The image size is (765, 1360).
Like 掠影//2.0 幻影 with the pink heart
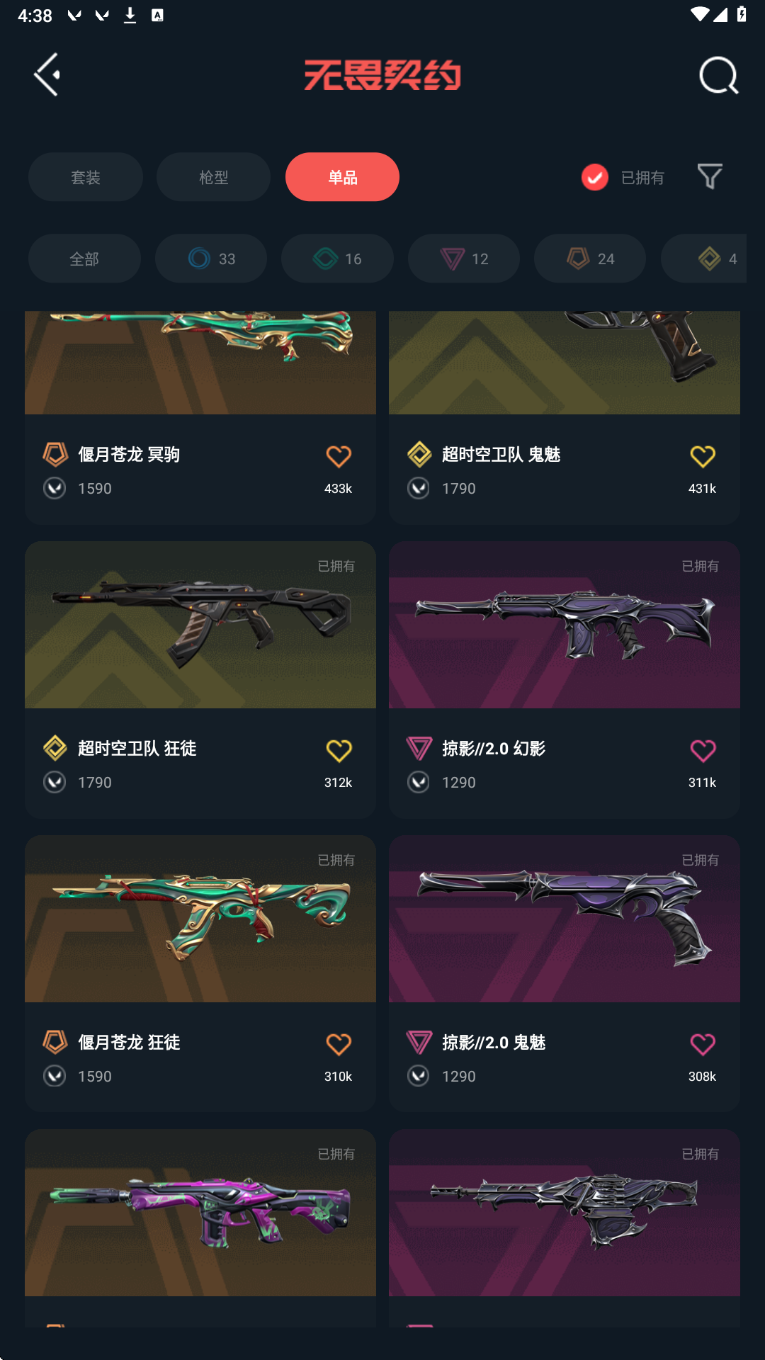tap(703, 750)
